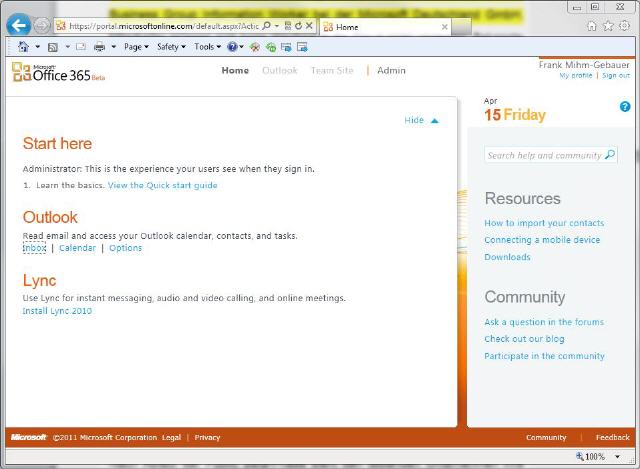Click the Read mail envelope icon
The image size is (640, 469).
[x=81, y=47]
